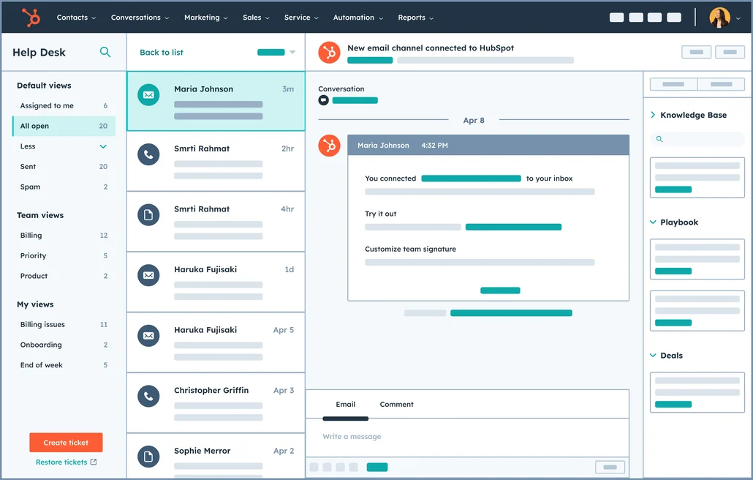
Task: Click the teal link after You connected
Action: click(471, 178)
